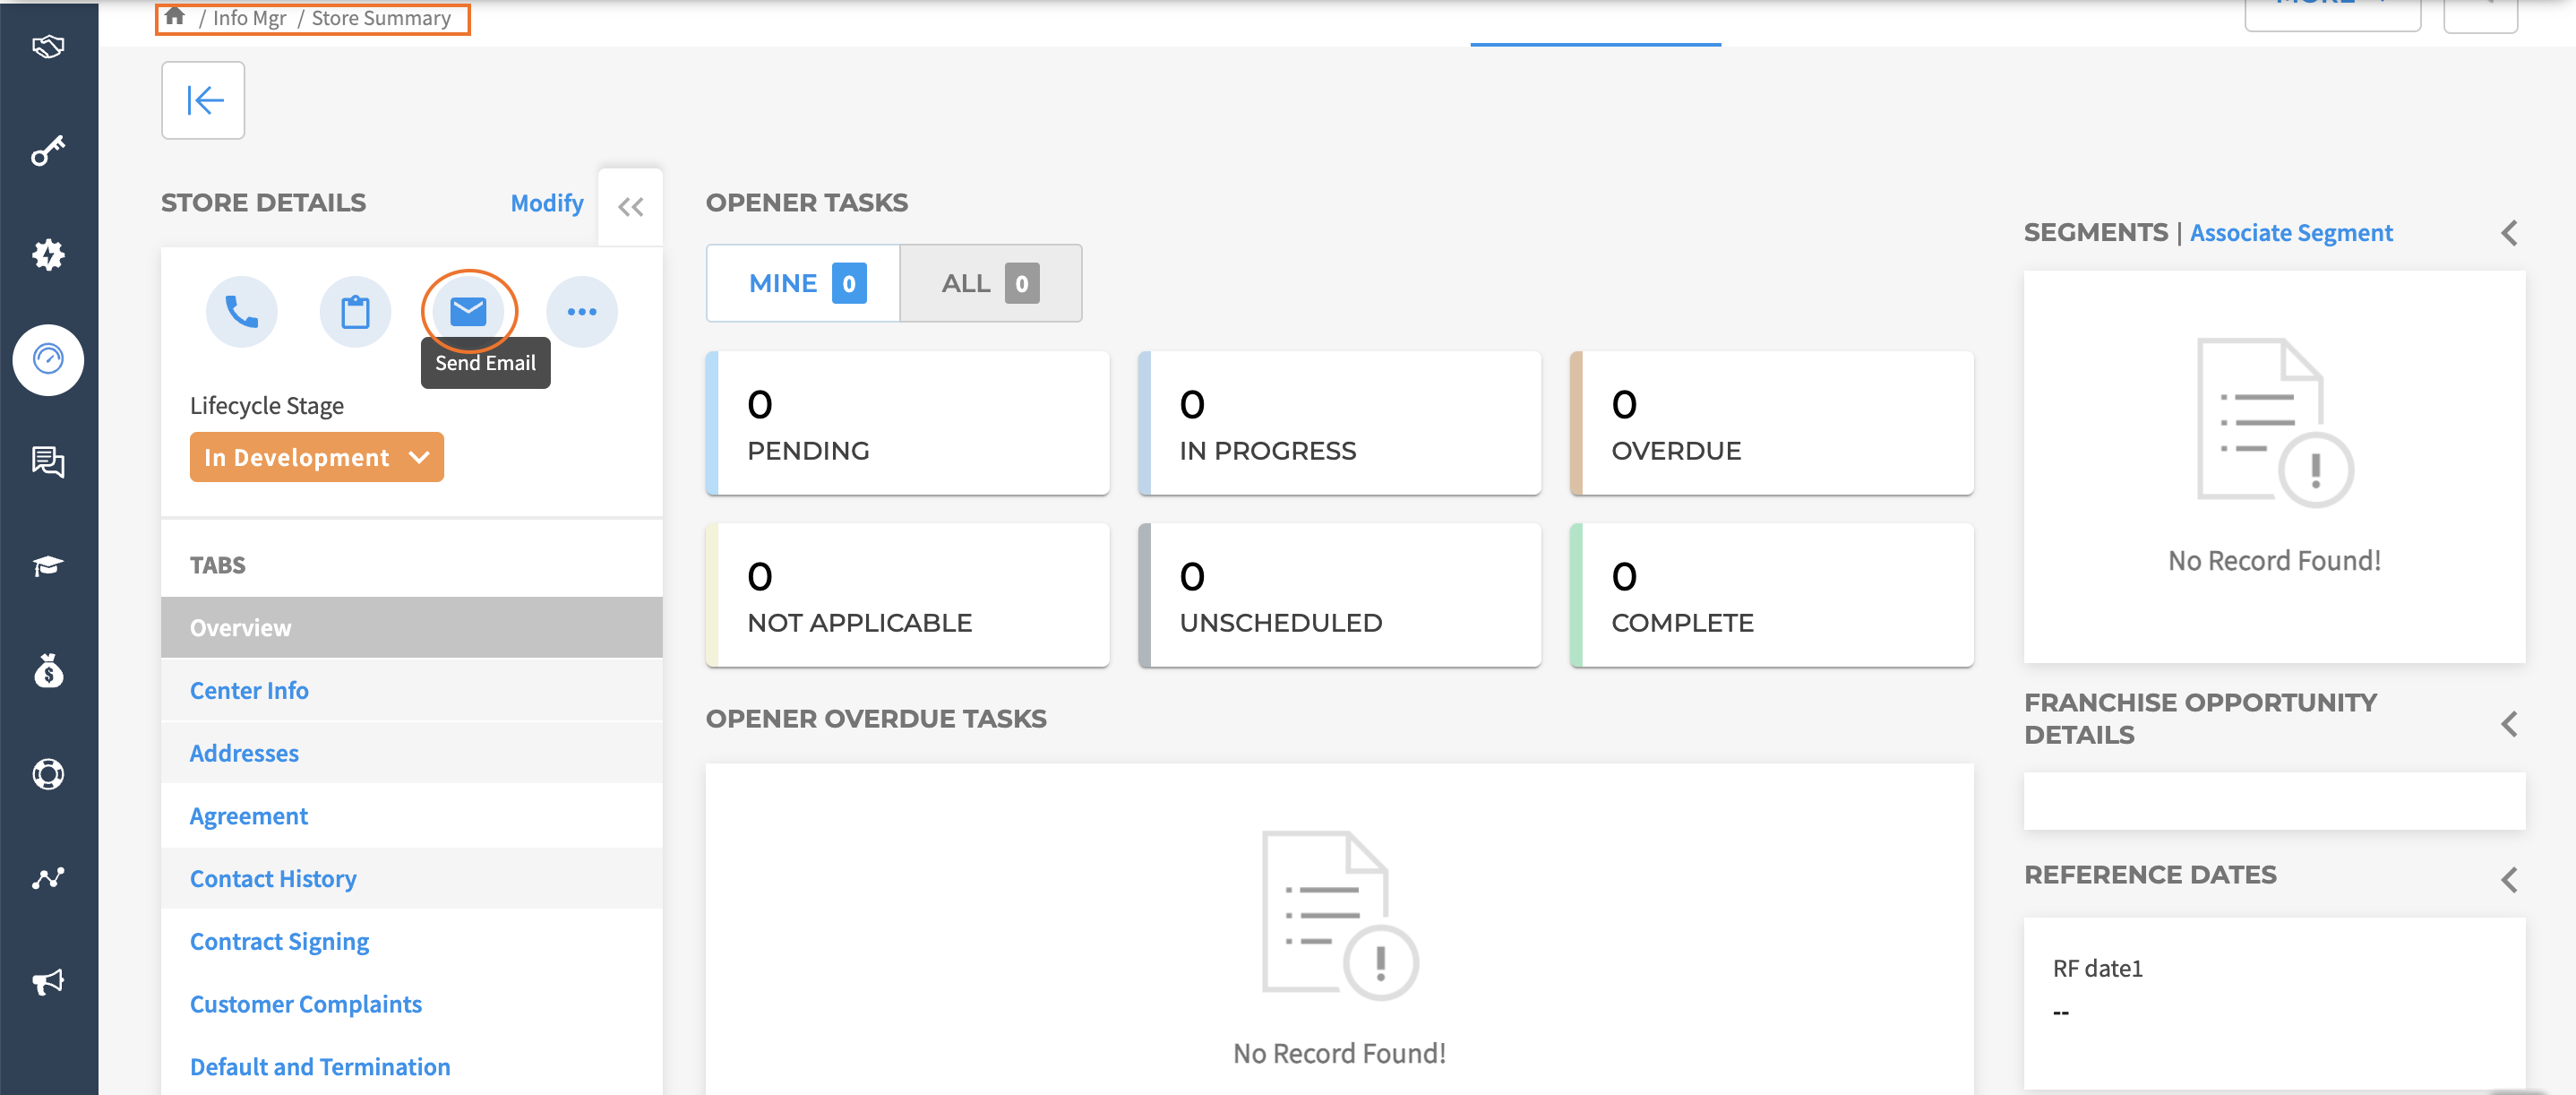
Task: Open the Center Info tab
Action: pos(411,691)
